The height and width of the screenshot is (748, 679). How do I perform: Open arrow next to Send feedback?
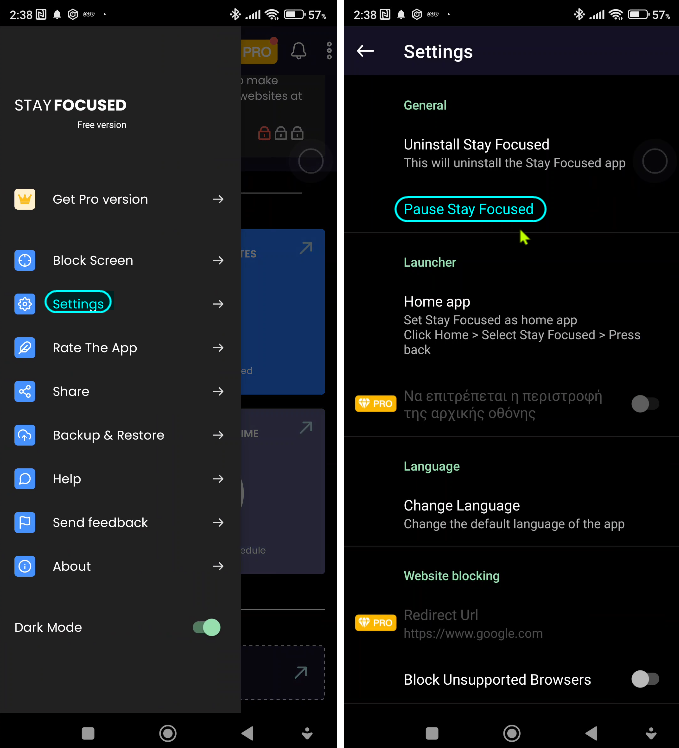[x=218, y=522]
